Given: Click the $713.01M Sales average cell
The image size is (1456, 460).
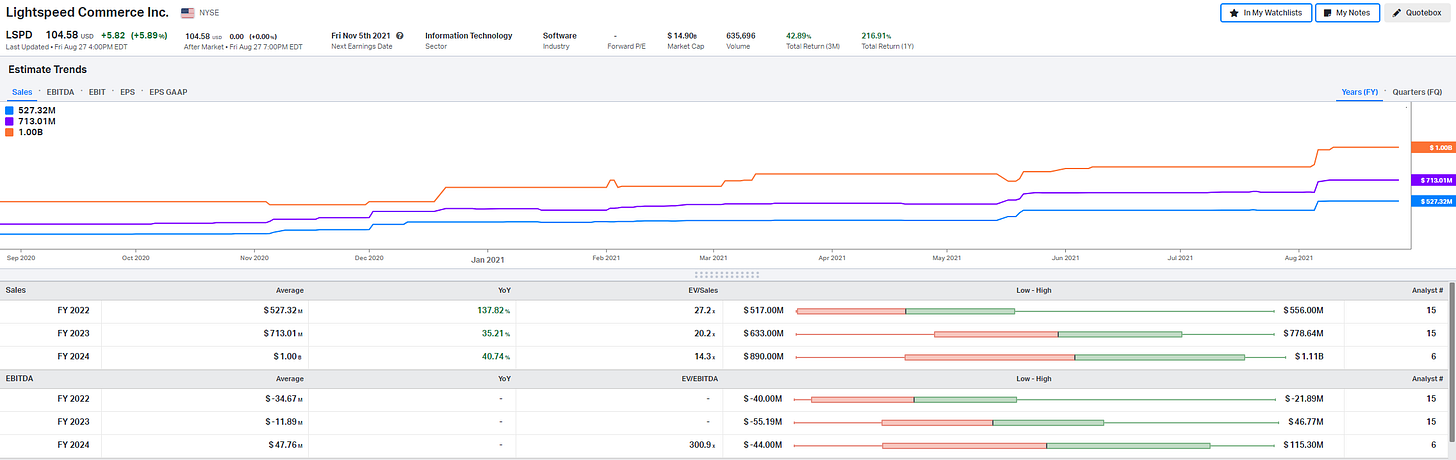Looking at the screenshot, I should pyautogui.click(x=283, y=333).
